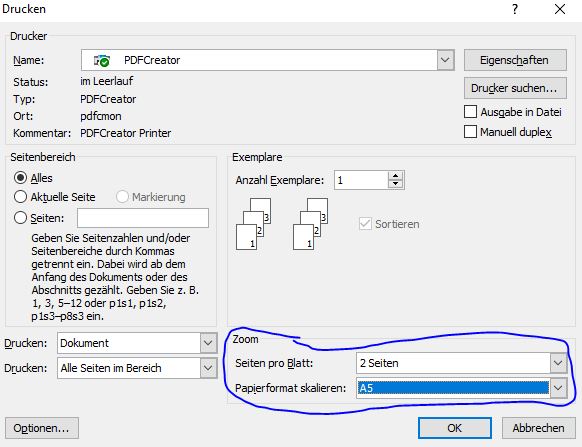582x447 pixels.
Task: Click Drucker suchen button
Action: pos(515,88)
